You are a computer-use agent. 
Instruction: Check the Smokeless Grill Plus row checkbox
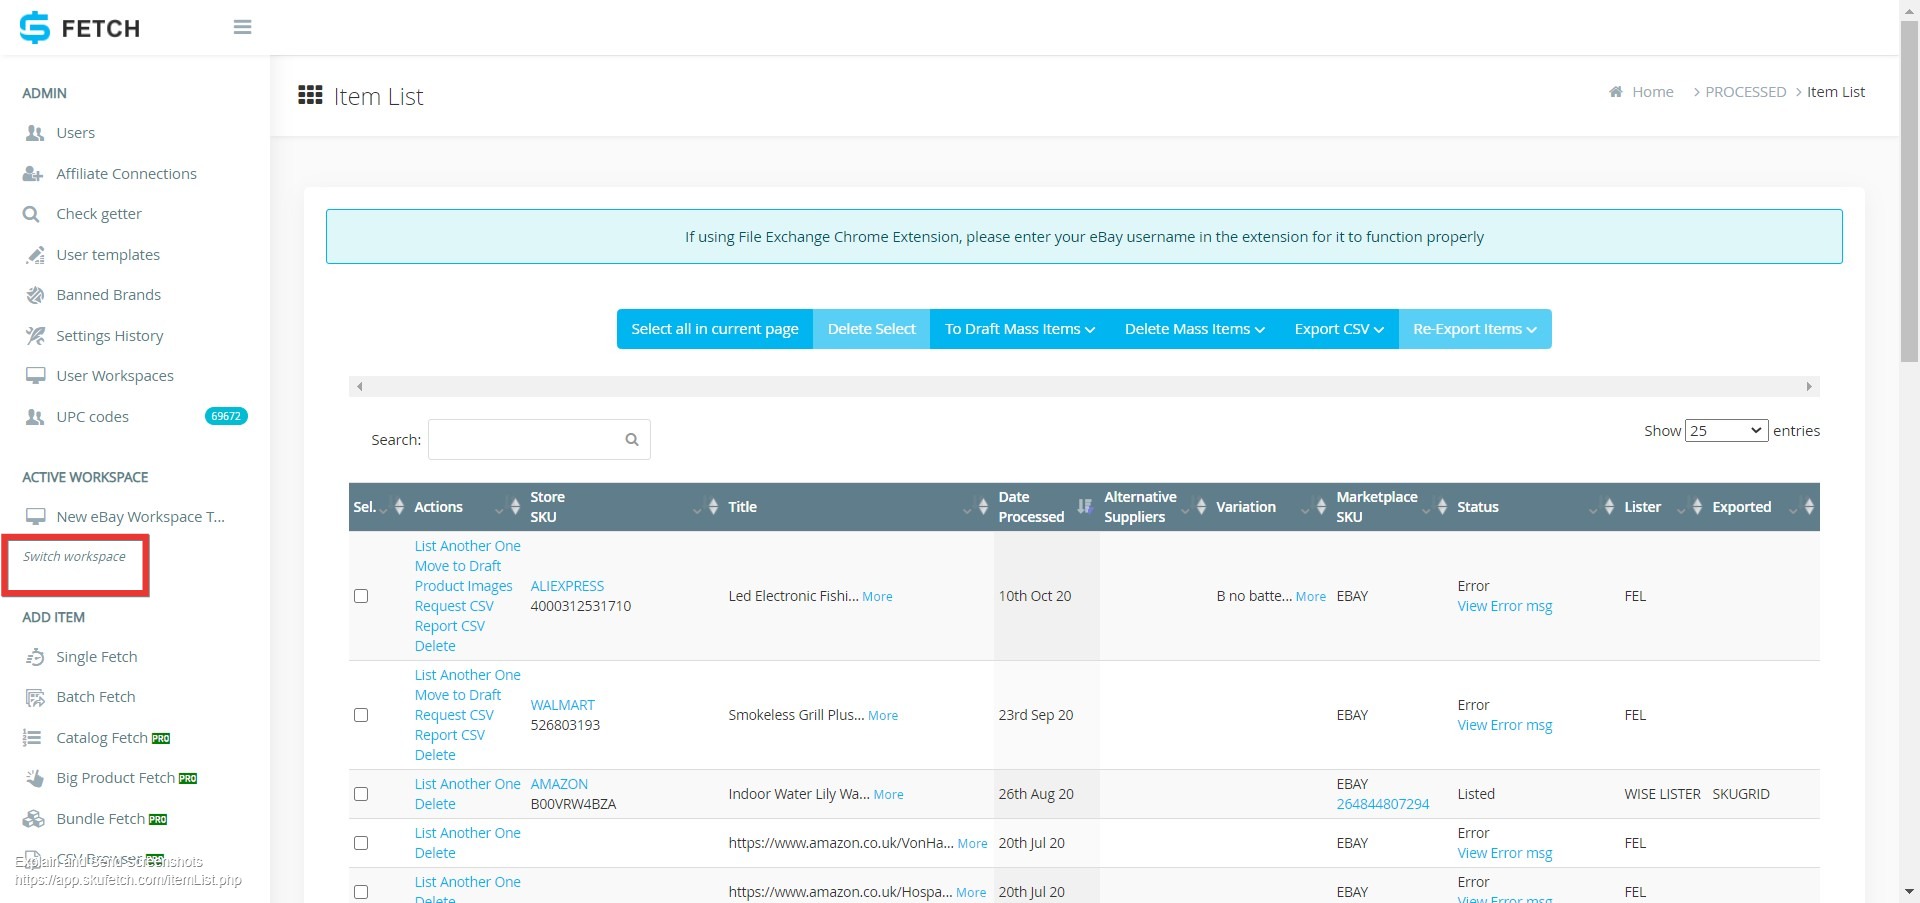point(361,715)
